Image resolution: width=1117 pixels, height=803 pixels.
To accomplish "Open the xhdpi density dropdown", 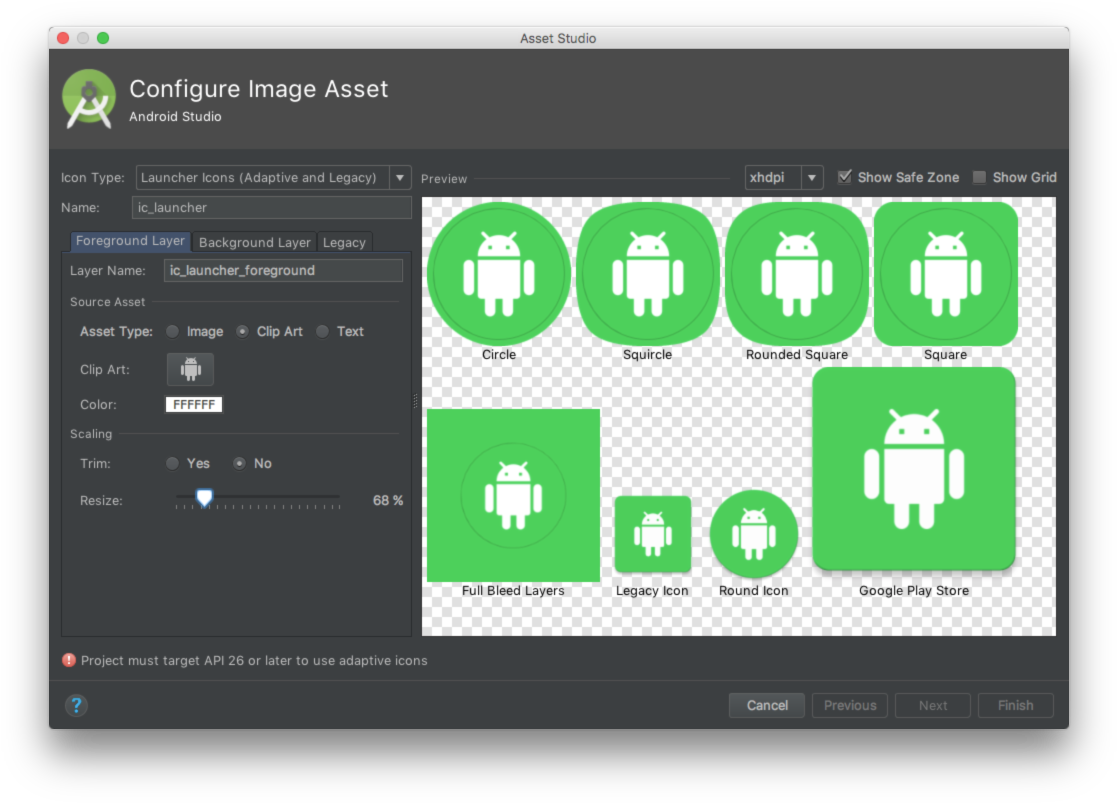I will pyautogui.click(x=784, y=177).
